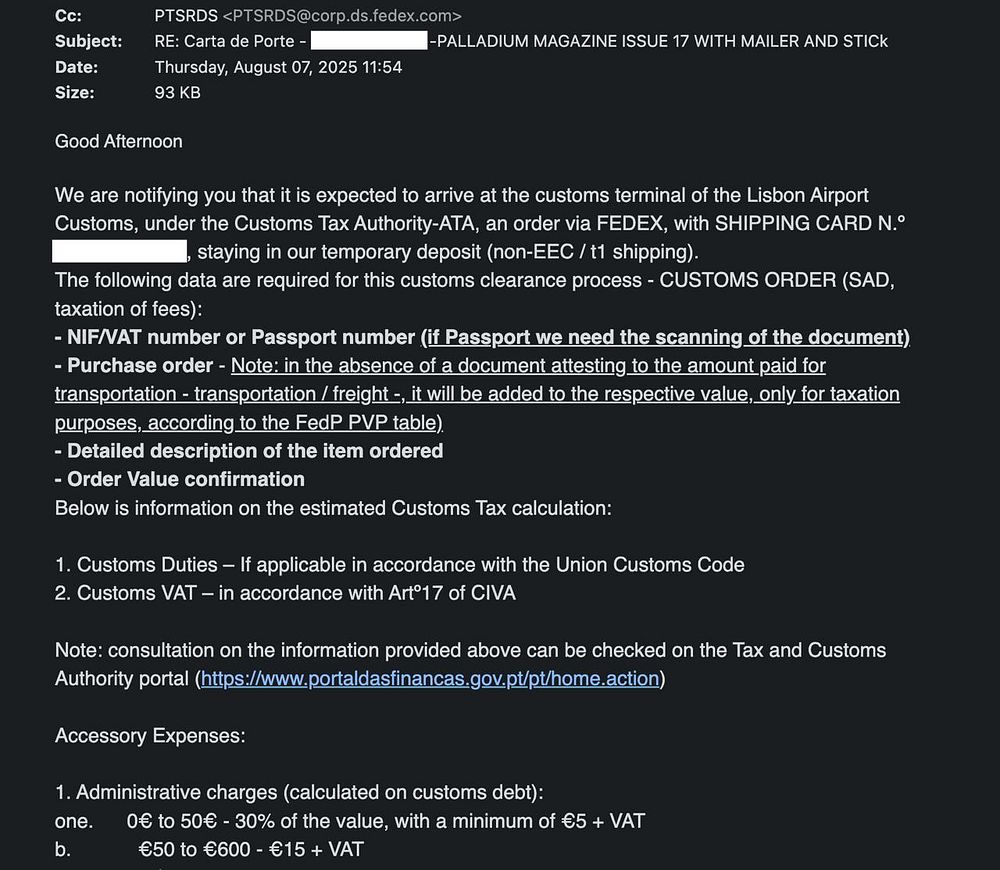Click the Size header label

pyautogui.click(x=75, y=93)
